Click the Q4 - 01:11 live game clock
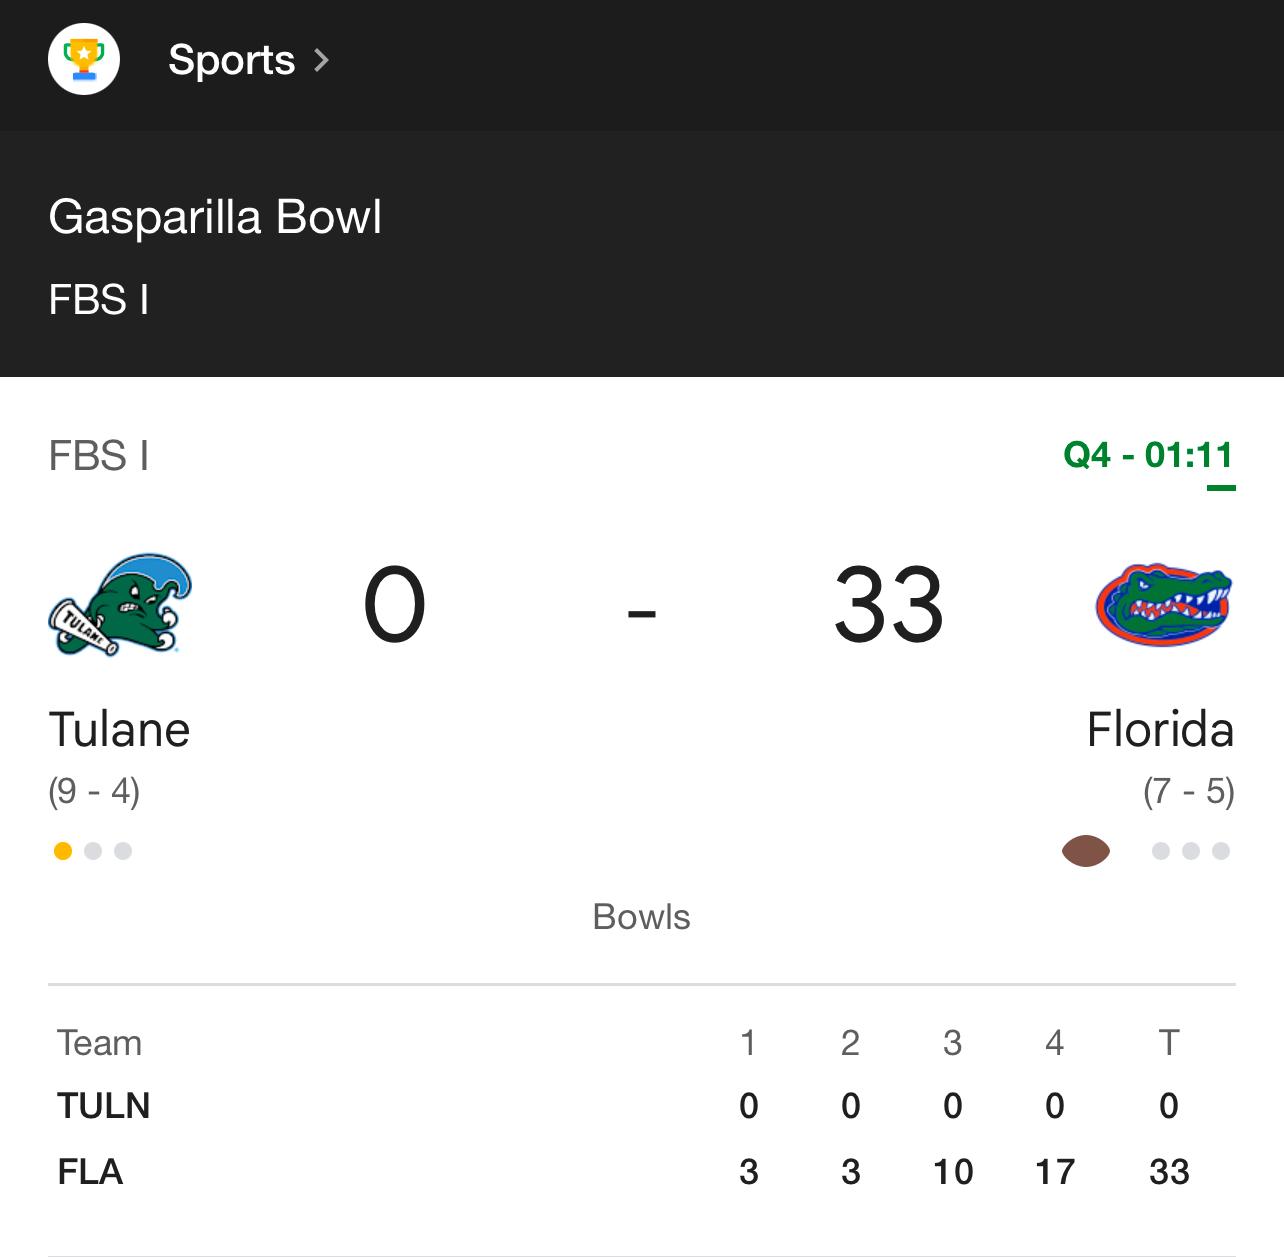The width and height of the screenshot is (1284, 1257). pyautogui.click(x=1148, y=455)
